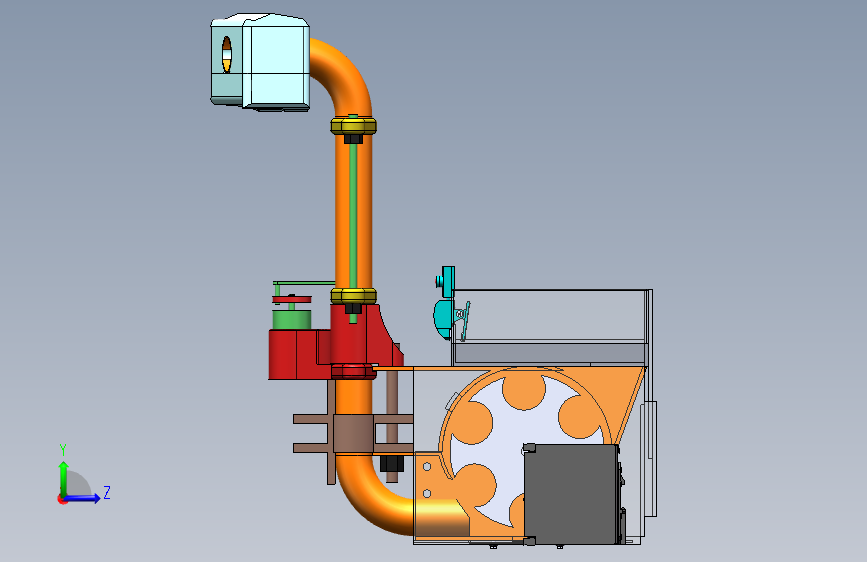
Task: Select the light blue outlet box at top
Action: [x=259, y=61]
